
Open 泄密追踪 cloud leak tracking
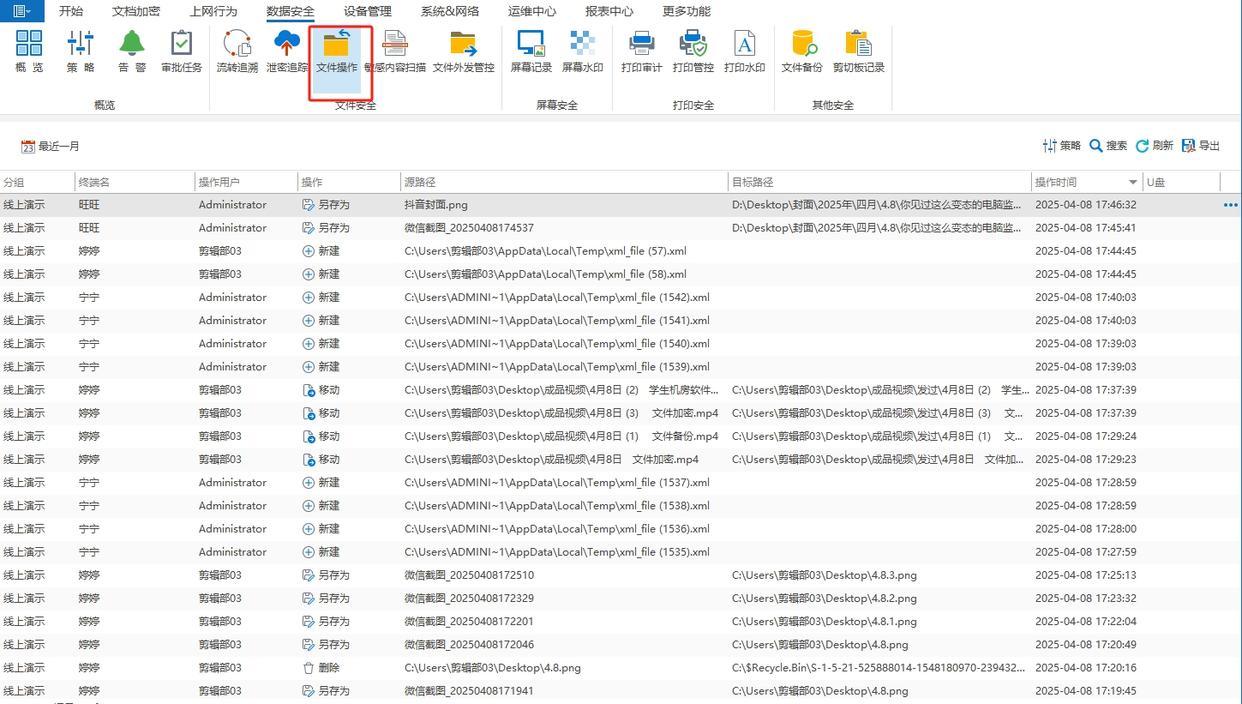(287, 50)
